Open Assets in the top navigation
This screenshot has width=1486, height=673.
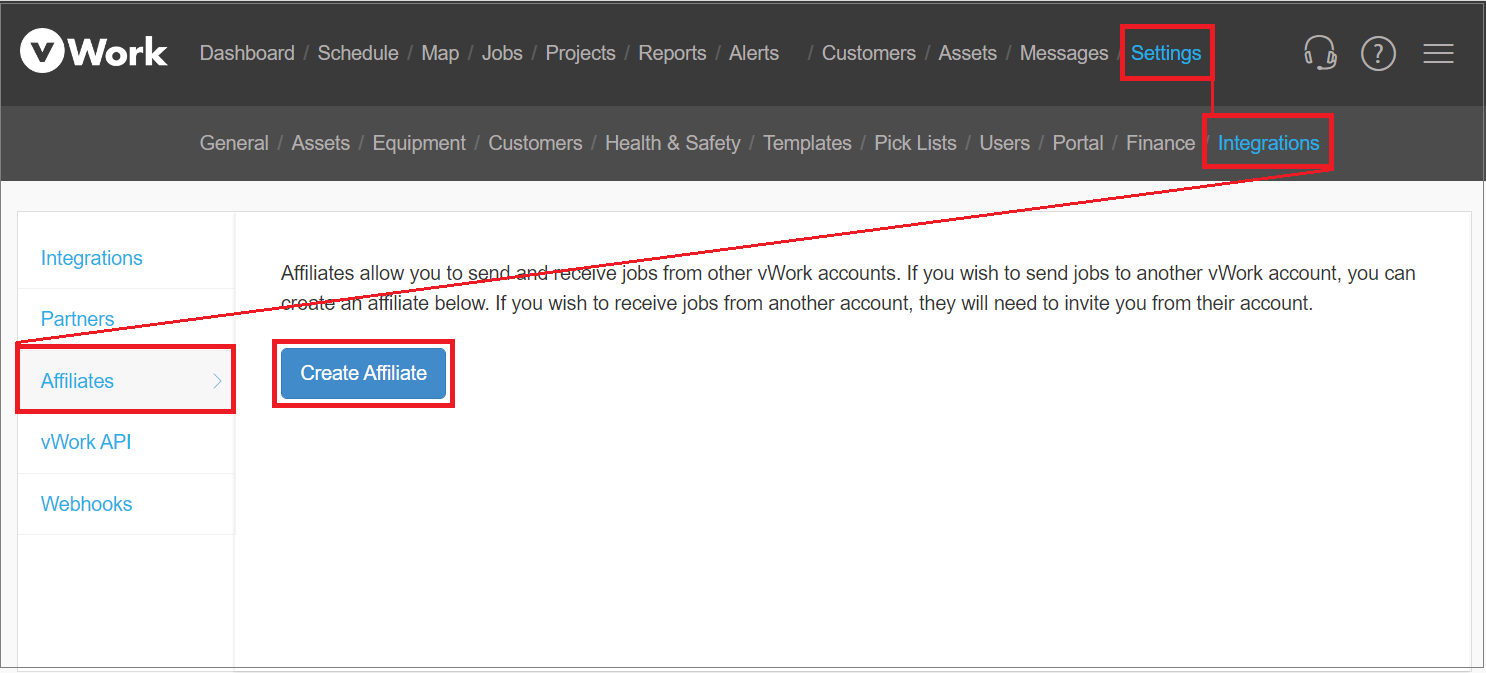967,53
